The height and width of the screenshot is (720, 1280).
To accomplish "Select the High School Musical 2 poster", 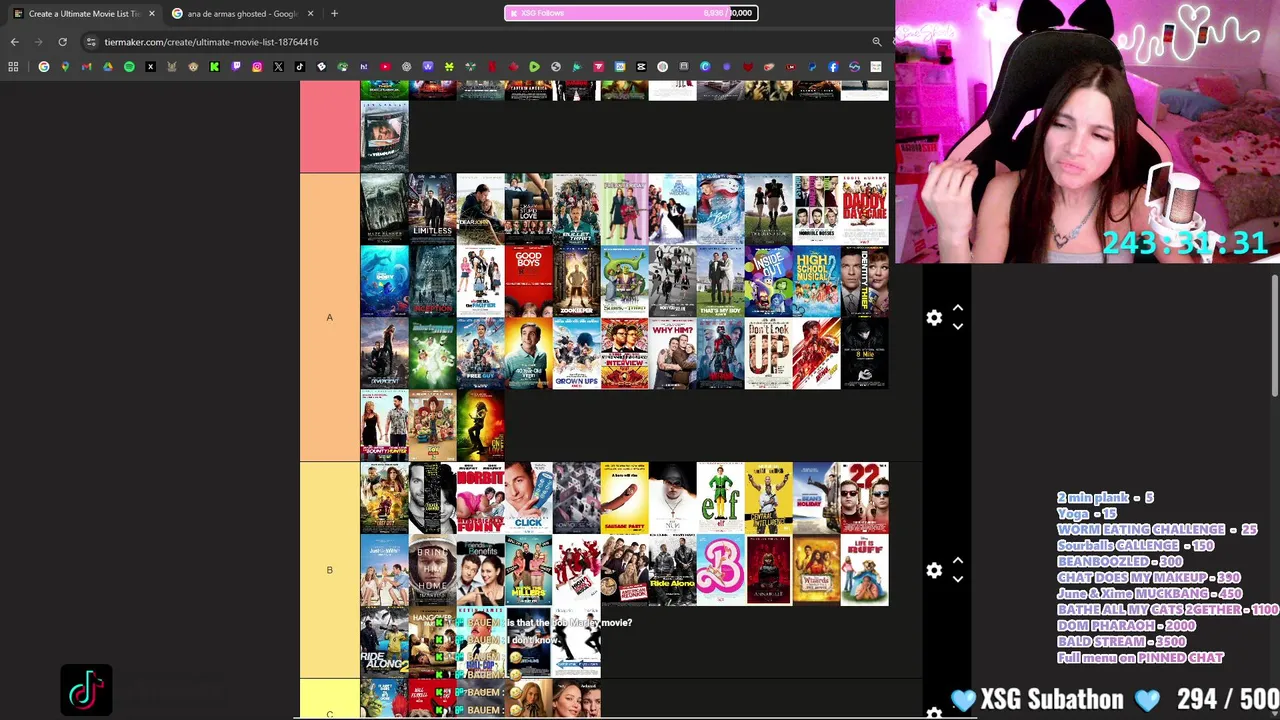I will click(816, 281).
